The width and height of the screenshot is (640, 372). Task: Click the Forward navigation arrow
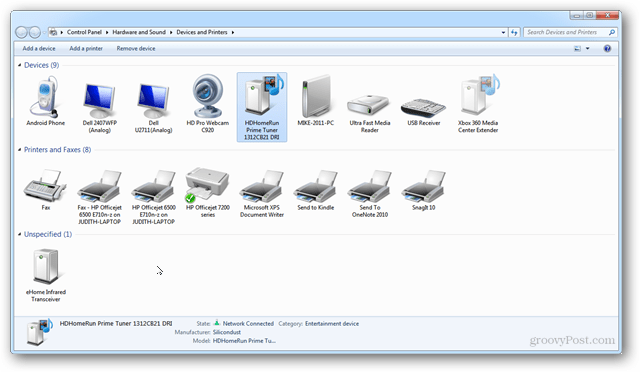pos(35,32)
